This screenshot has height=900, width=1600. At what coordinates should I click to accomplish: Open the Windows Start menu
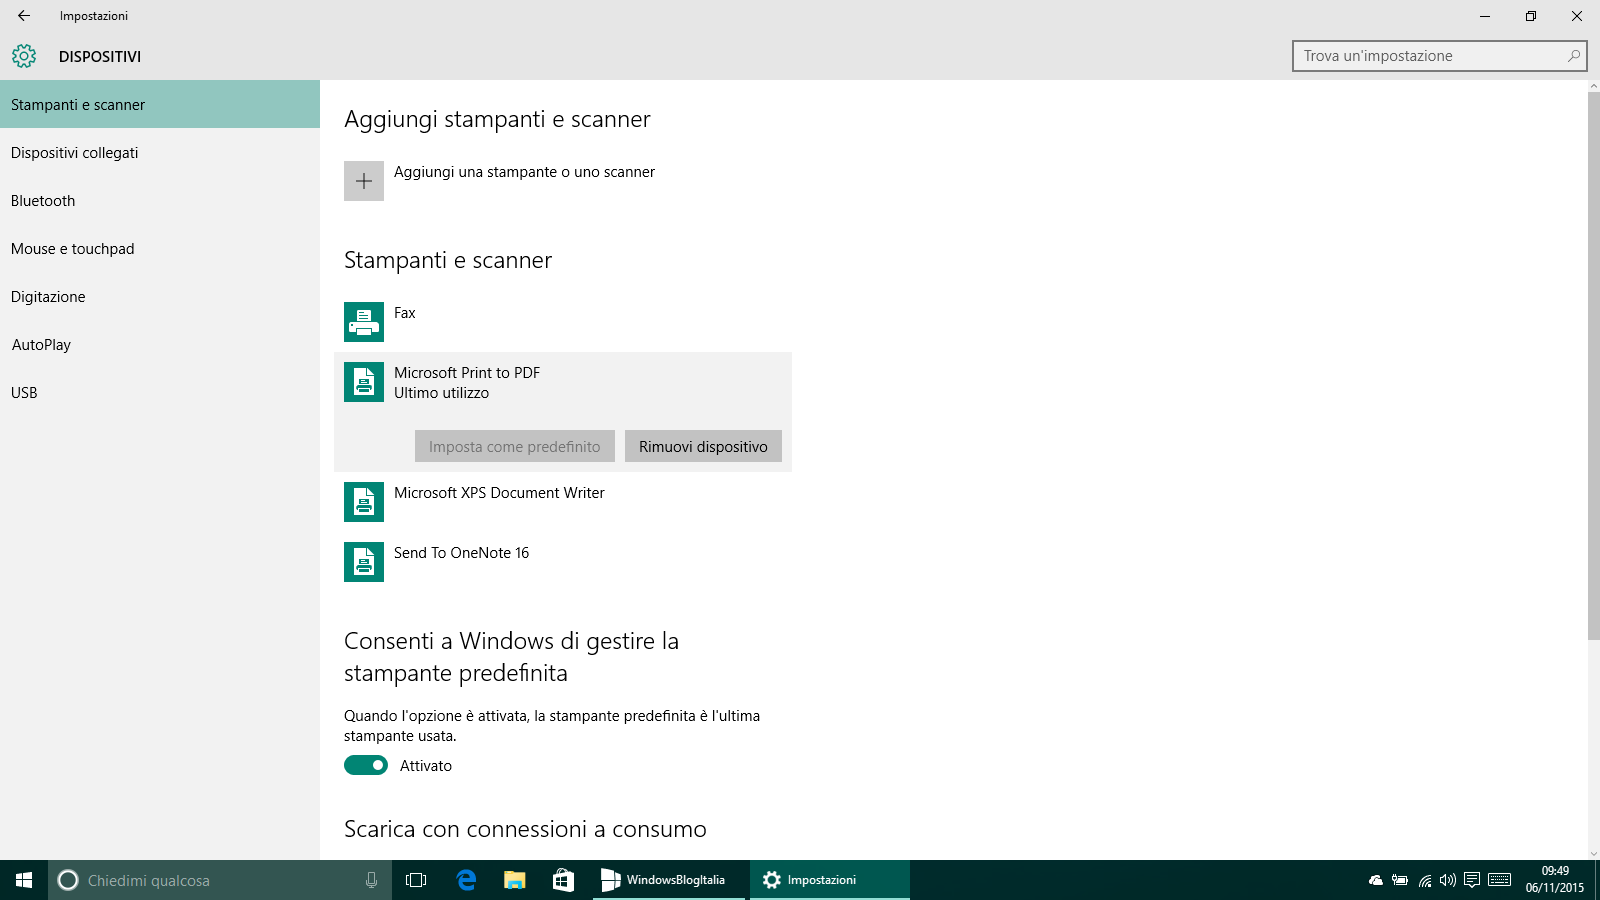point(24,880)
